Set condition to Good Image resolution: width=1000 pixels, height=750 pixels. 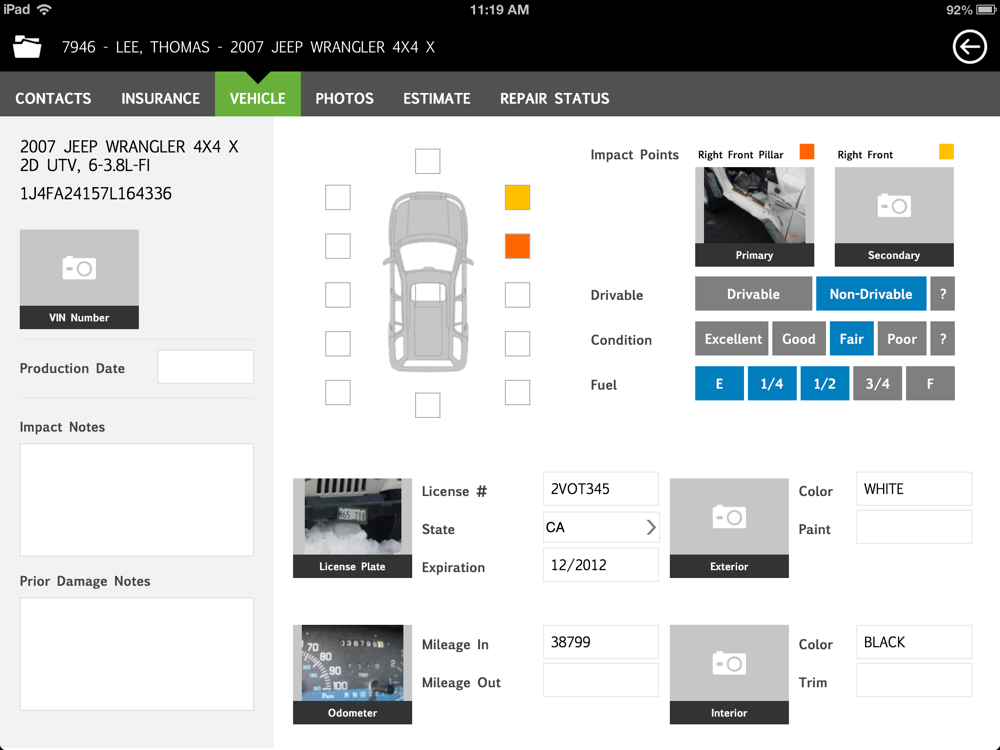tap(798, 339)
